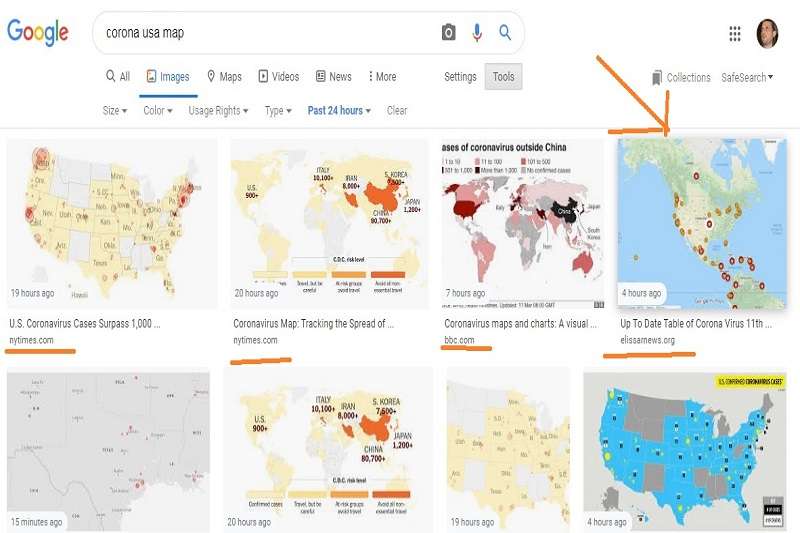Click the blue magnifier search icon
The width and height of the screenshot is (800, 533).
pos(505,33)
